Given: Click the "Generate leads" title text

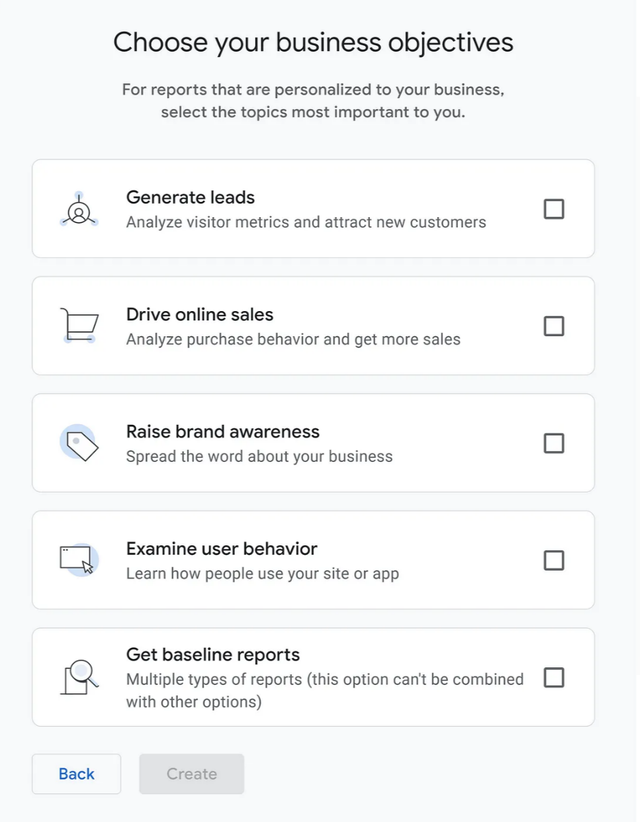Looking at the screenshot, I should coord(190,198).
